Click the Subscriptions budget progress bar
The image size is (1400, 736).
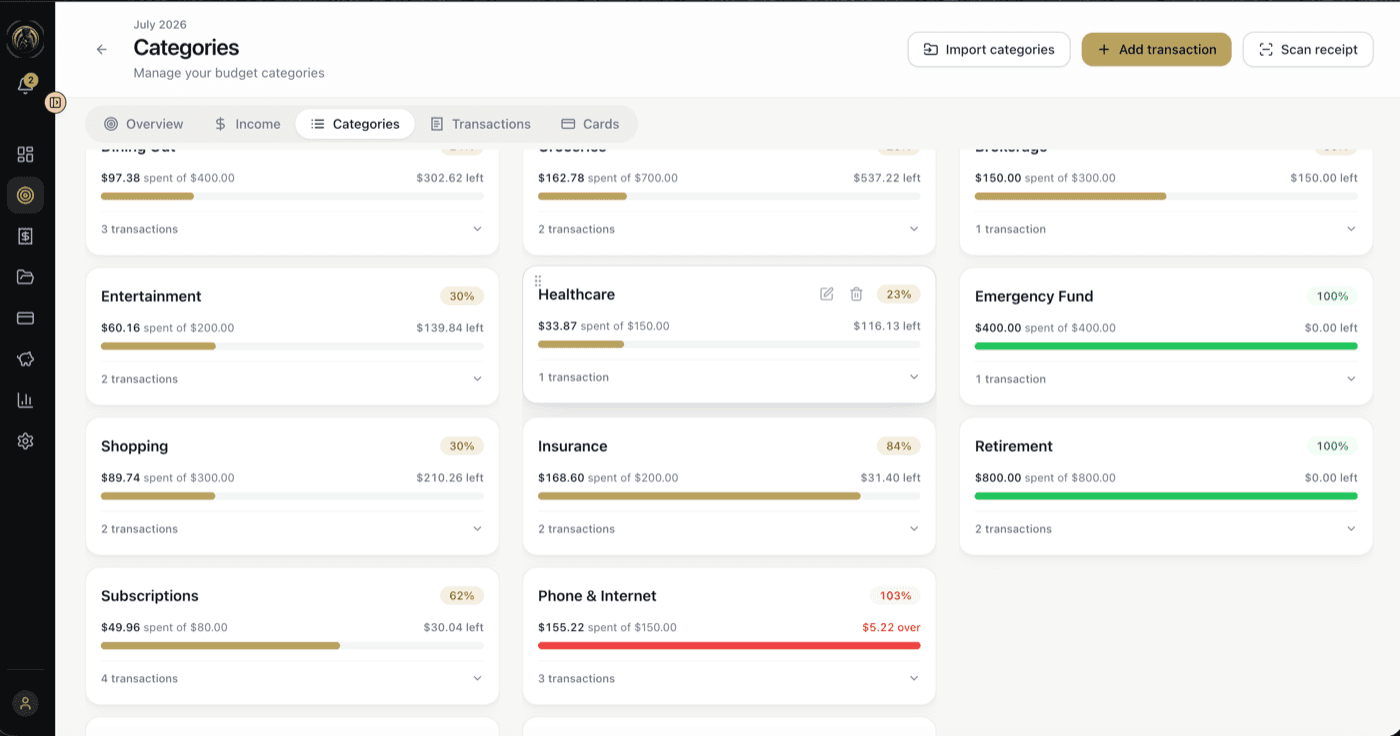coord(292,646)
